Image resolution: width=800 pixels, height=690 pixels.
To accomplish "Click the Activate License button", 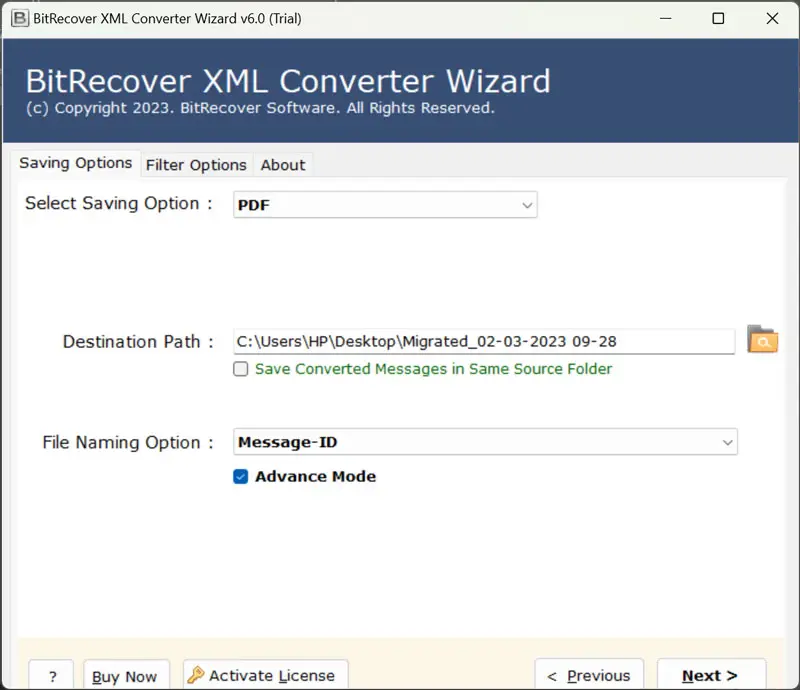I will (x=265, y=675).
